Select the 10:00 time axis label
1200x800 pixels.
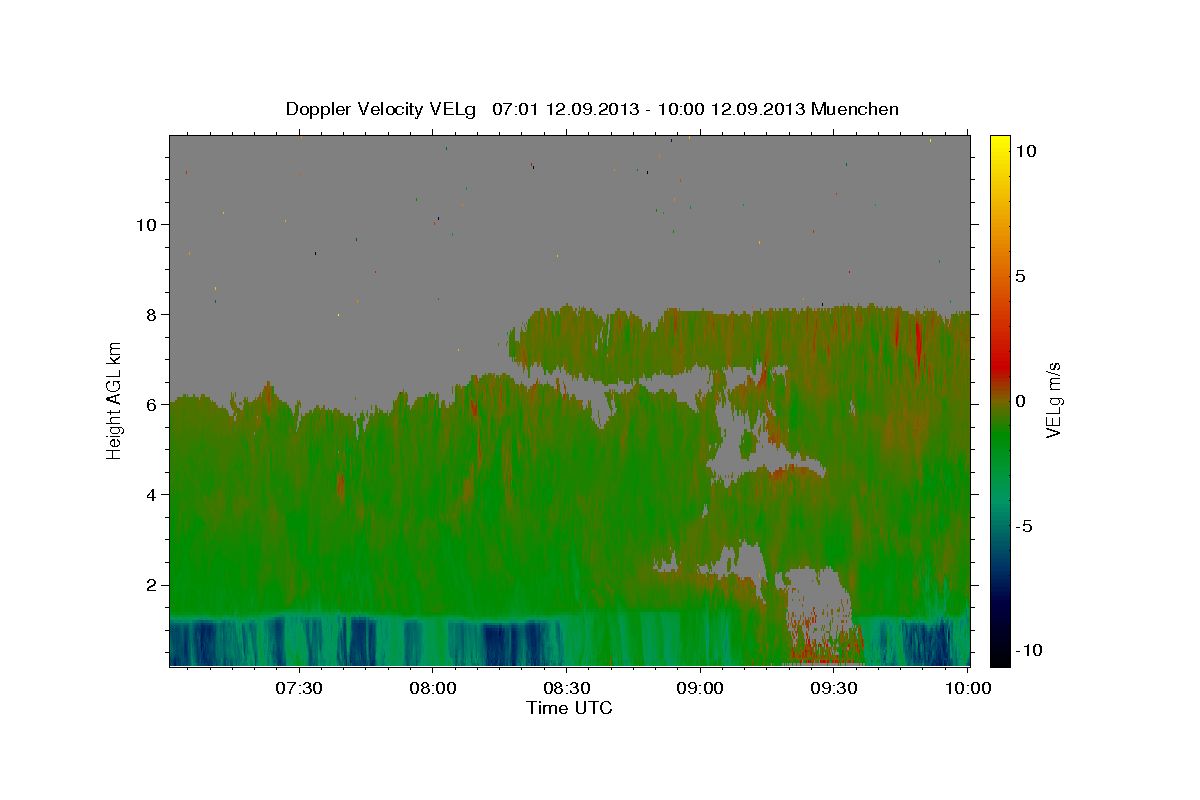[968, 688]
